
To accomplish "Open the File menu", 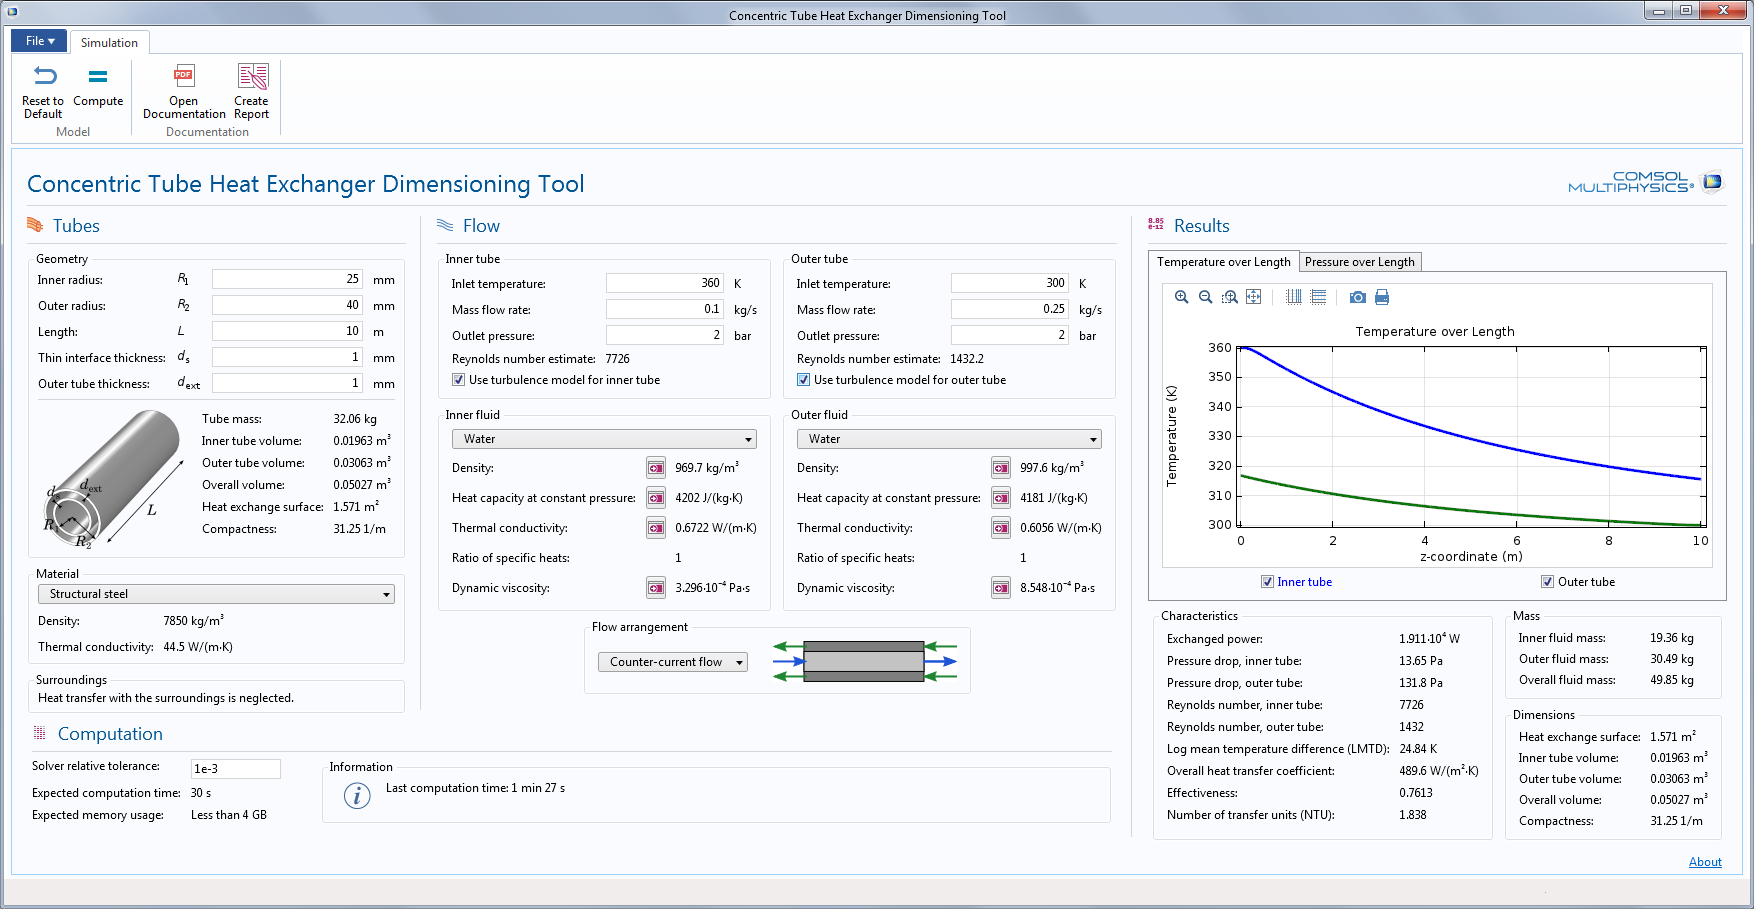I will [39, 41].
